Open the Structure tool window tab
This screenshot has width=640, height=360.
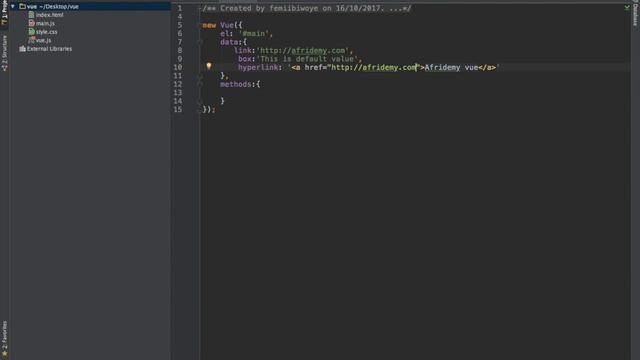tap(4, 53)
